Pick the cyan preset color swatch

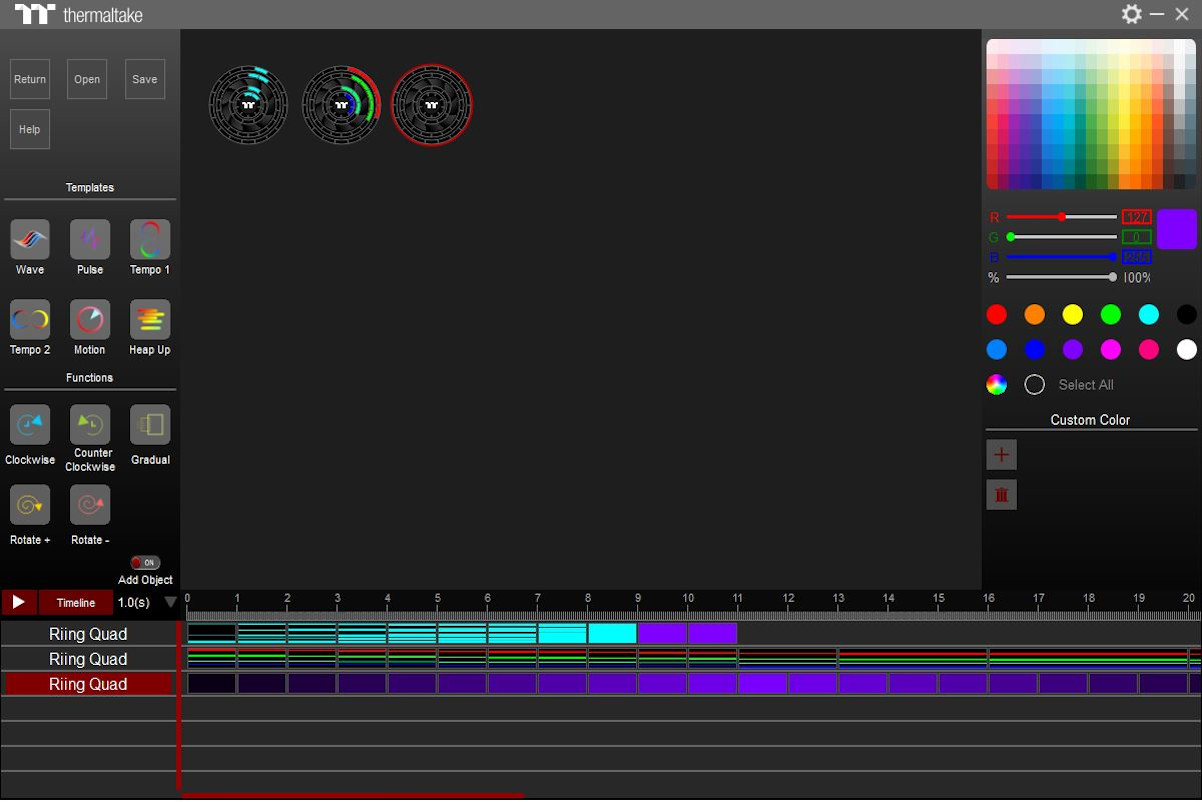pos(1149,315)
